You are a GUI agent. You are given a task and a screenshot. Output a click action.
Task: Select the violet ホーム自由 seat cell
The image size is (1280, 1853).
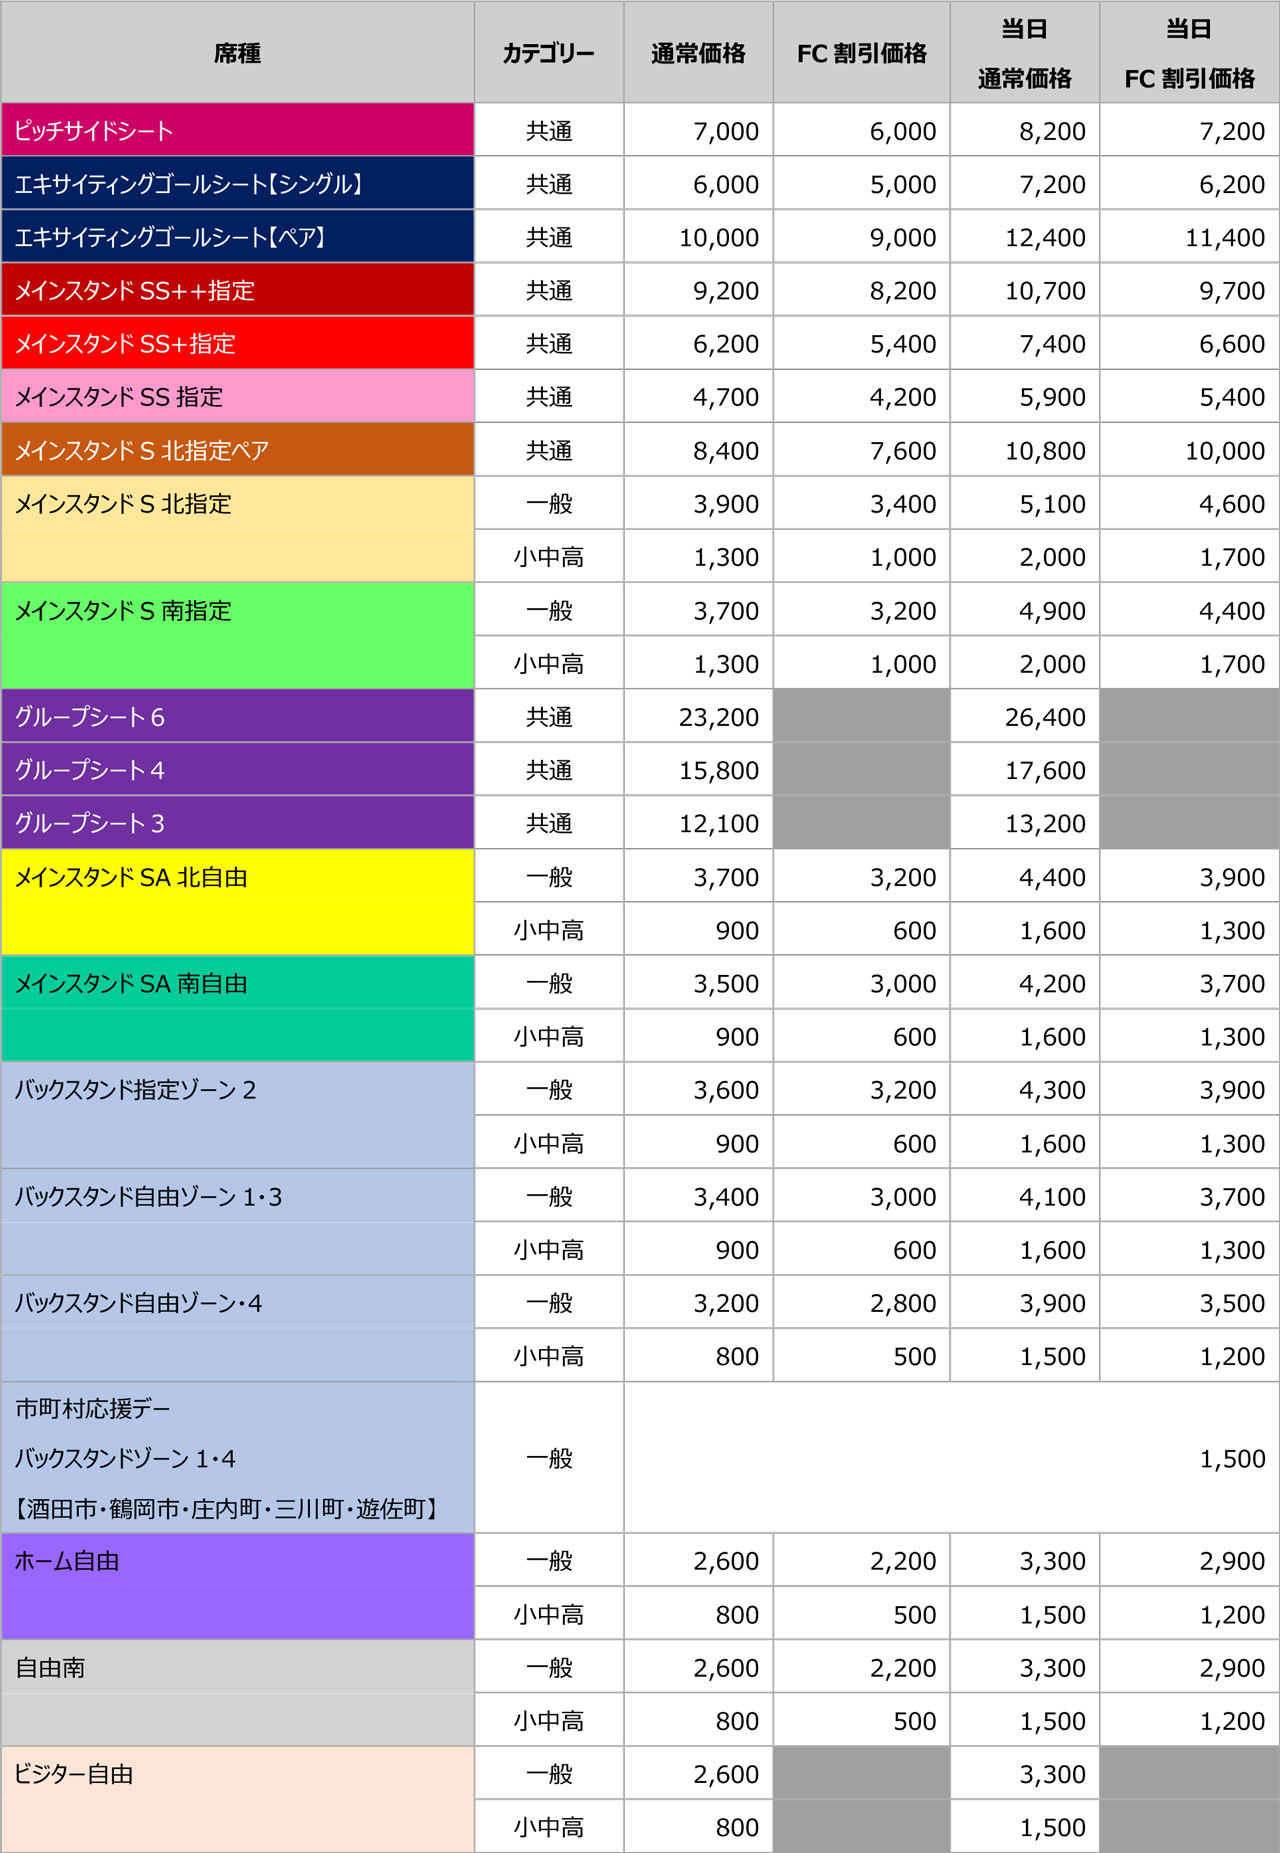pyautogui.click(x=237, y=1586)
